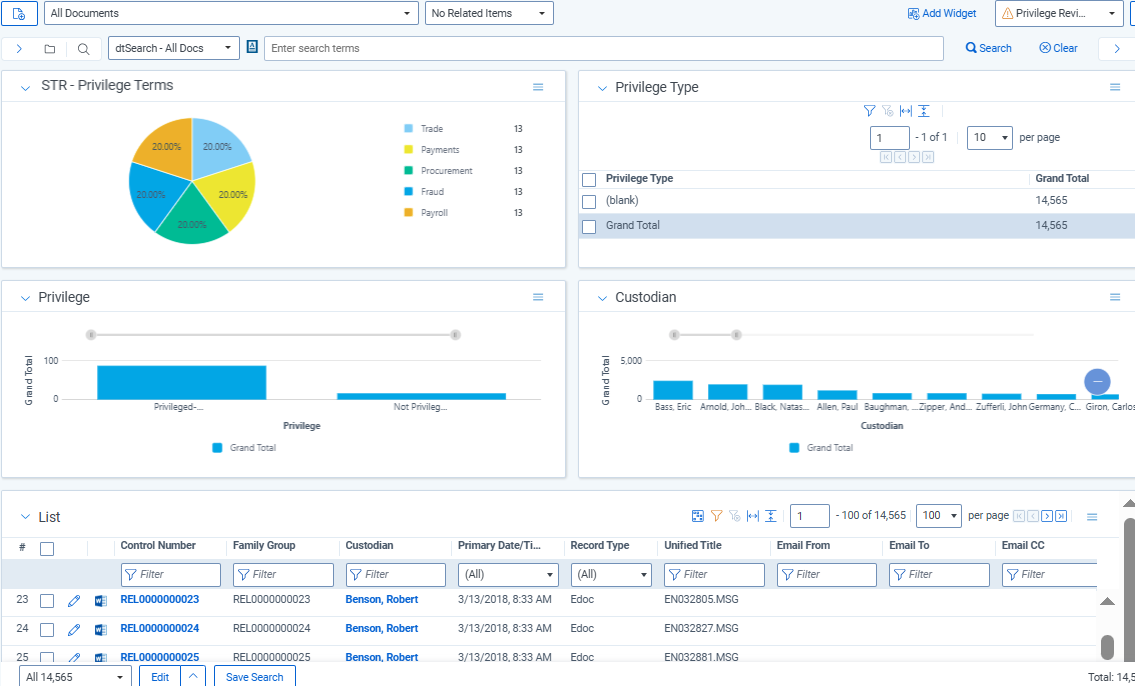This screenshot has height=686, width=1135.
Task: Click the Custodian filter field
Action: (396, 575)
